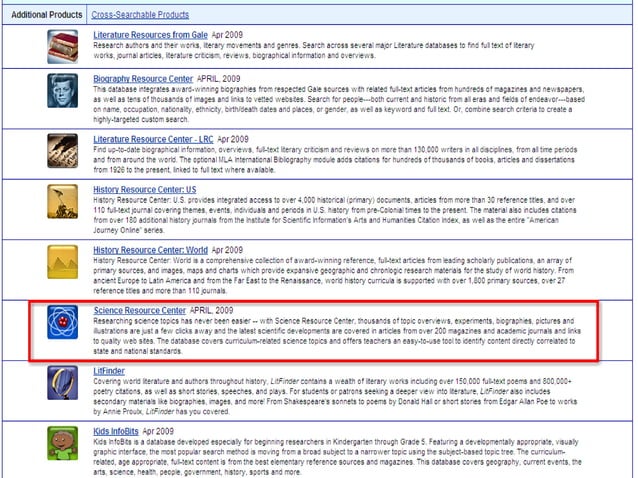Open the History Resource Center: US link
This screenshot has height=478, width=638.
click(x=144, y=190)
